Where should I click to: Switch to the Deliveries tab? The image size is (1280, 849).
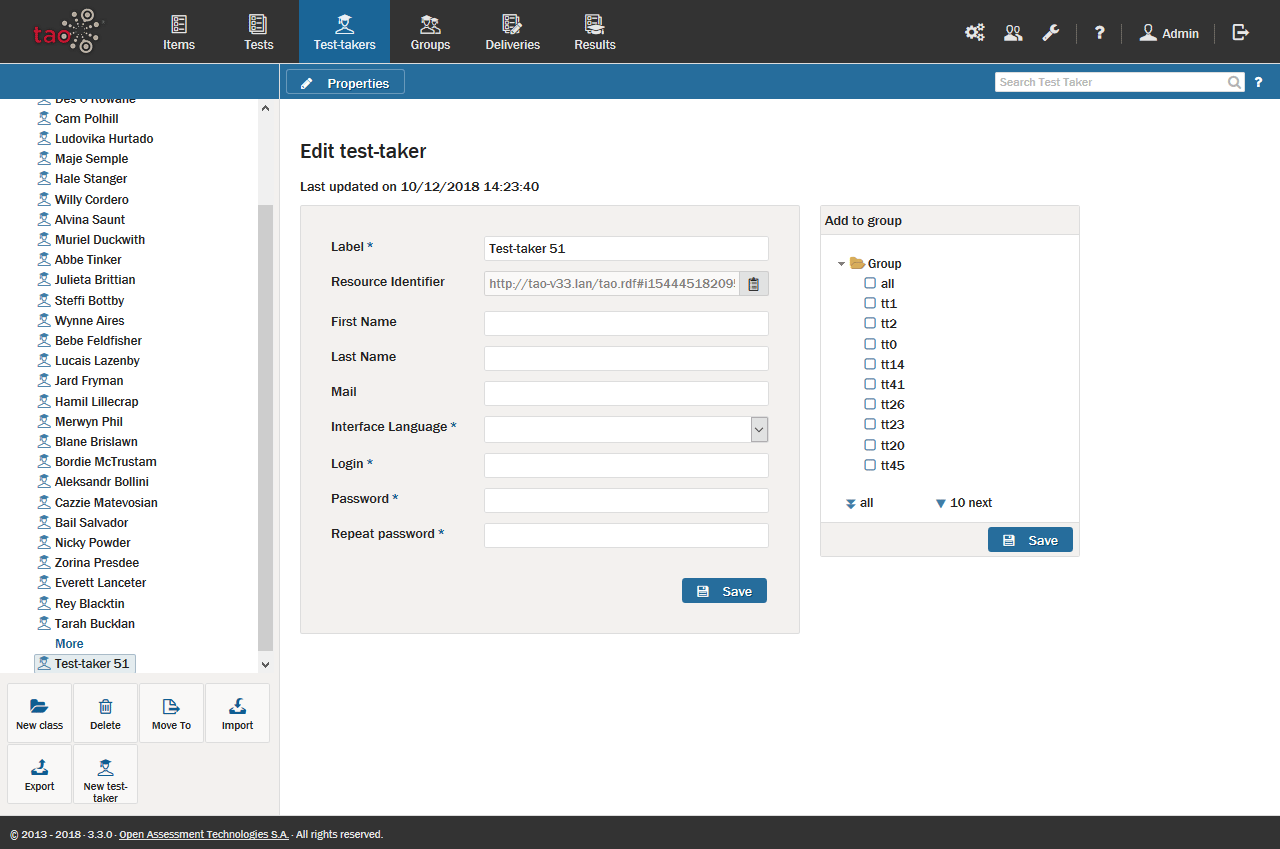point(512,32)
